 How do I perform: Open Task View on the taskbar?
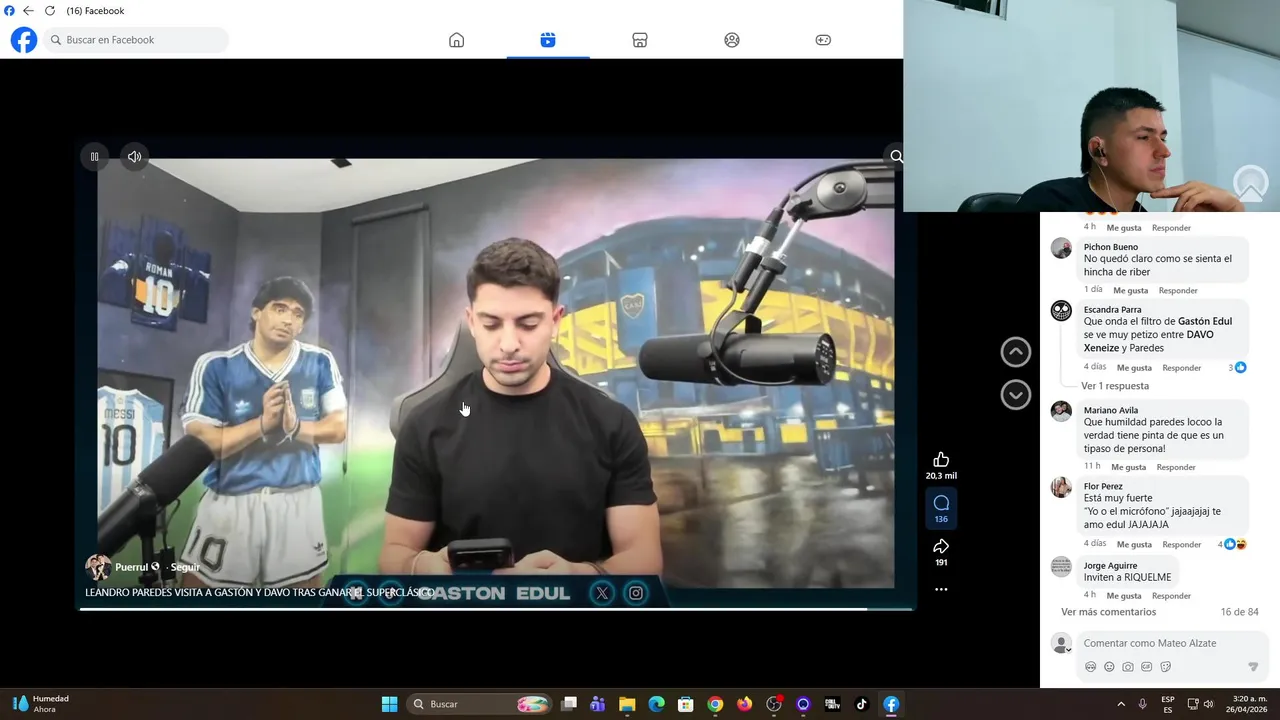(x=569, y=704)
